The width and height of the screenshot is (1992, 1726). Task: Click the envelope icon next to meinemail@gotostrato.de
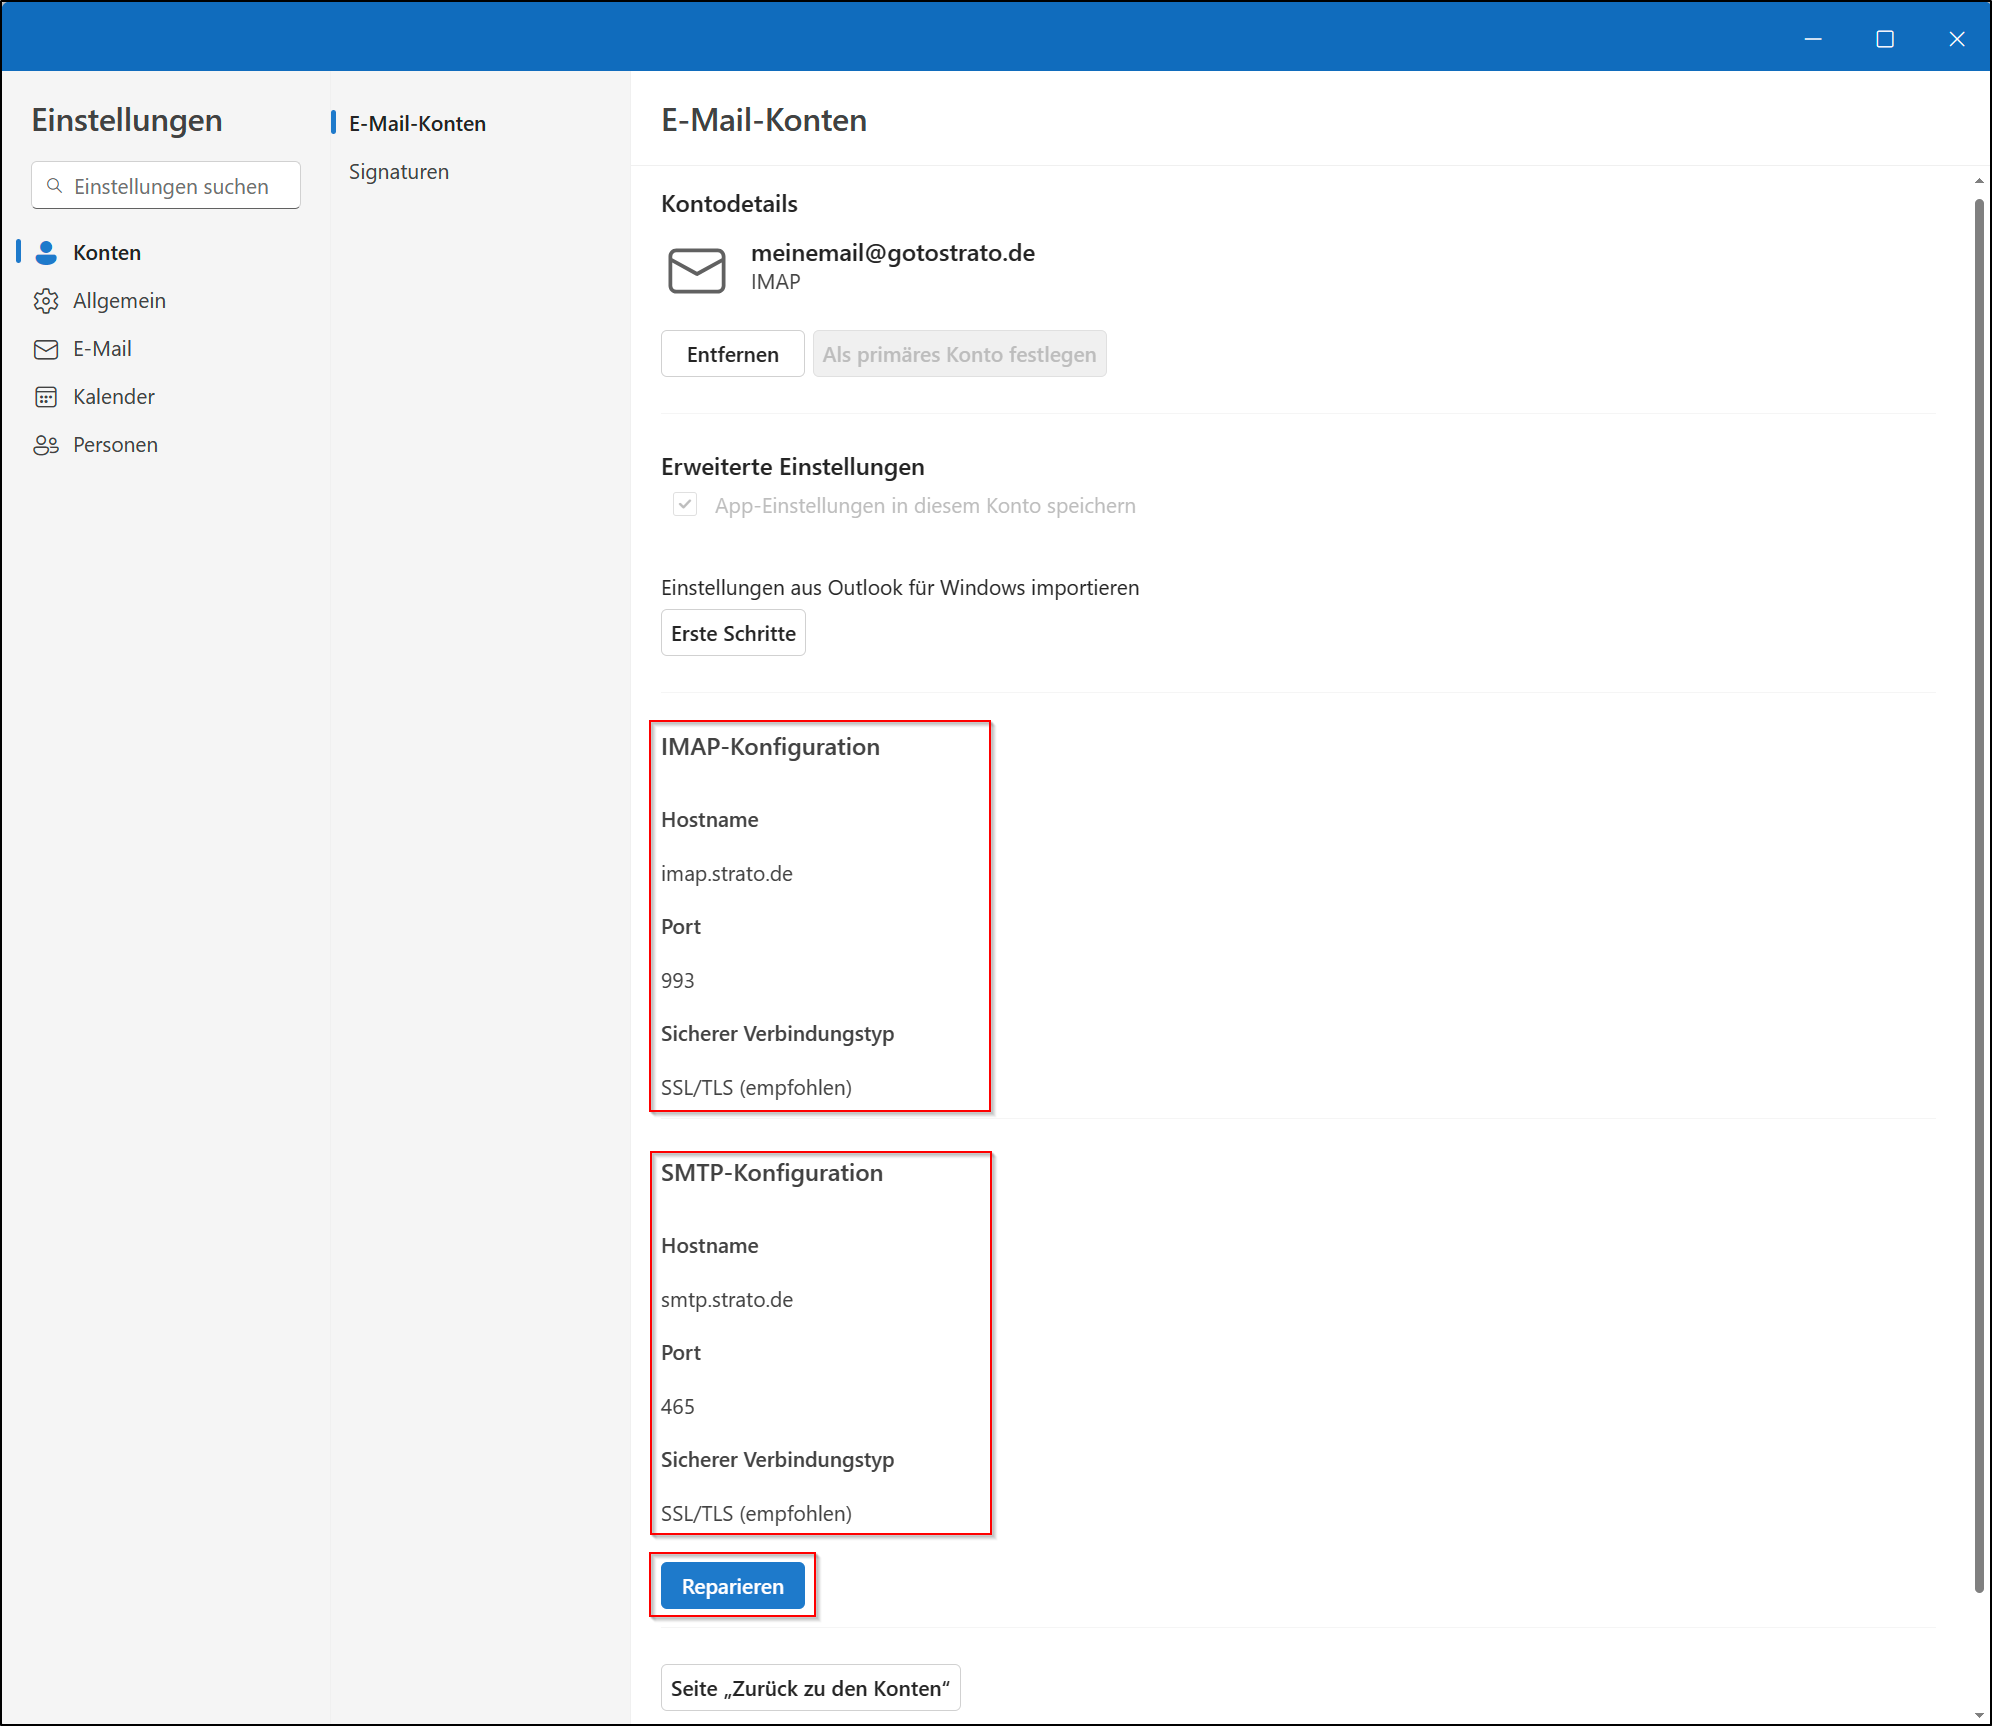click(x=697, y=270)
